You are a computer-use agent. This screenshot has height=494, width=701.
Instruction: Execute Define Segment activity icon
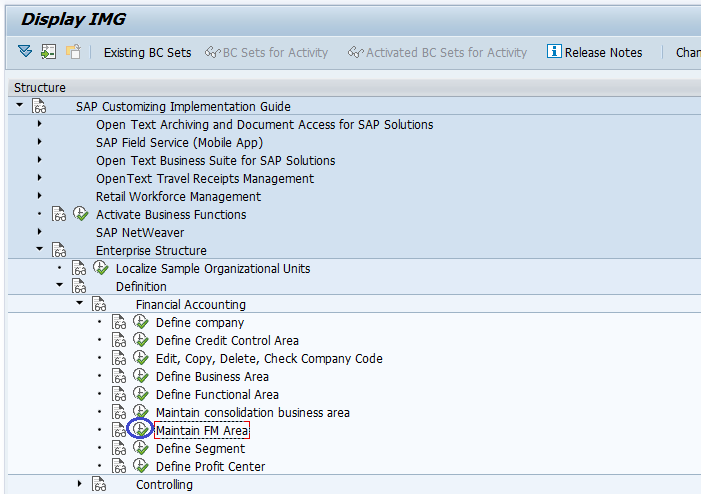[141, 448]
